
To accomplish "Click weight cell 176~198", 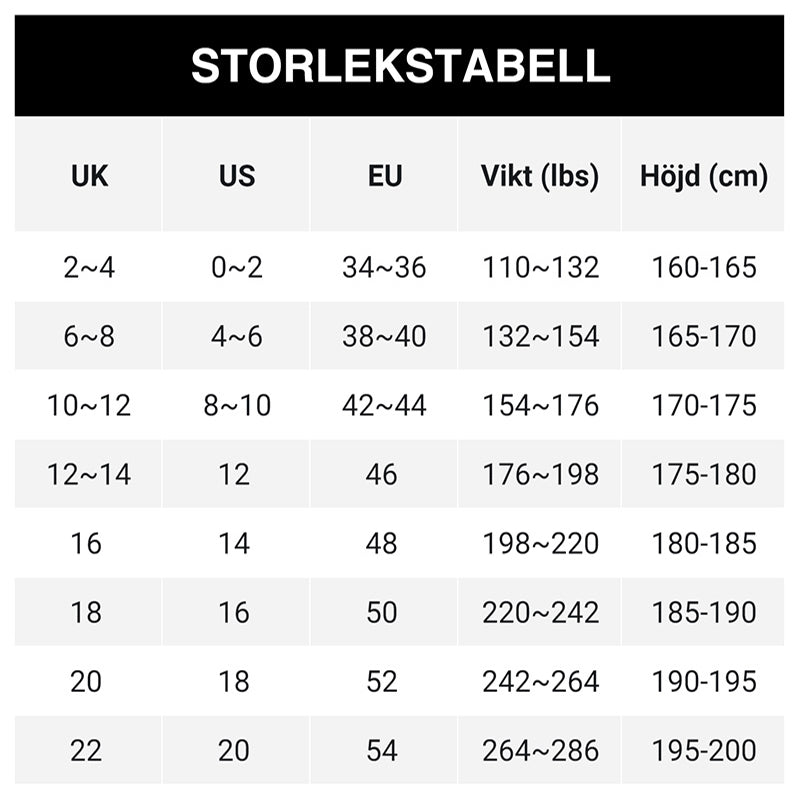I will coord(540,474).
